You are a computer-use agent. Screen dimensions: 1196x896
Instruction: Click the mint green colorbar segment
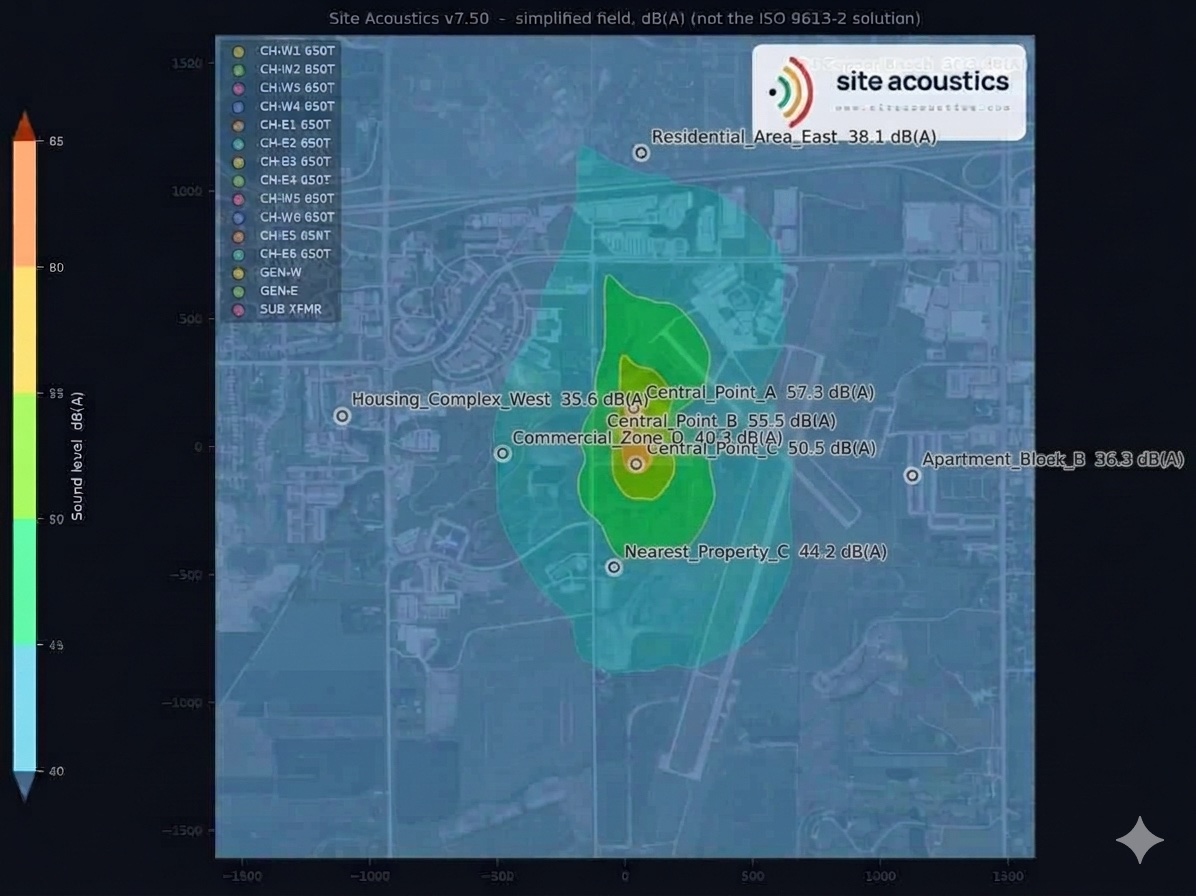coord(24,583)
